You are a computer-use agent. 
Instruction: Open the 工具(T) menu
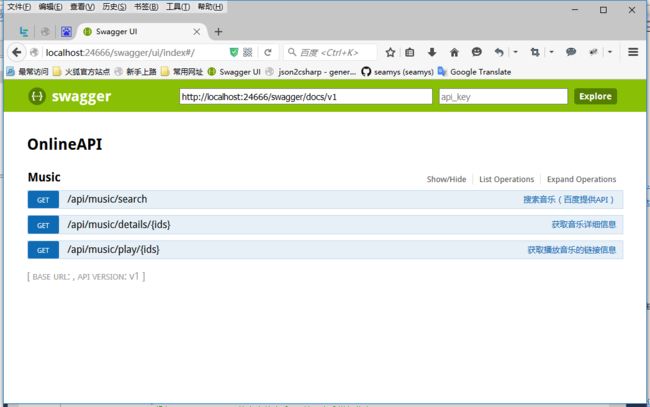coord(178,7)
